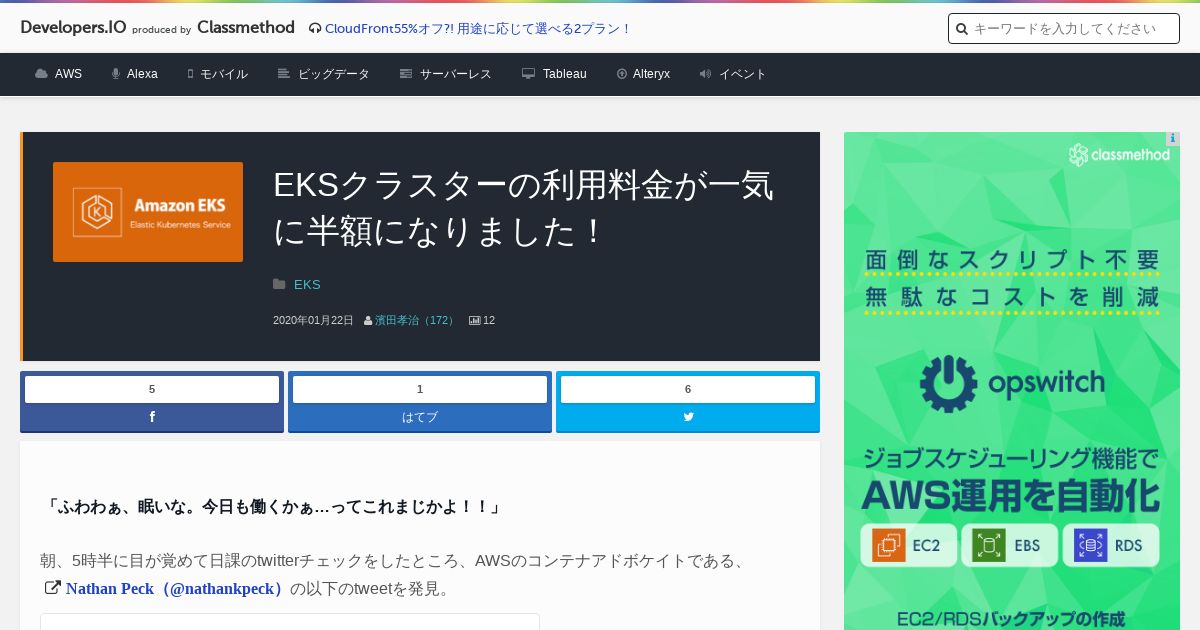This screenshot has height=630, width=1200.
Task: Open the Alexa menu item
Action: (142, 74)
